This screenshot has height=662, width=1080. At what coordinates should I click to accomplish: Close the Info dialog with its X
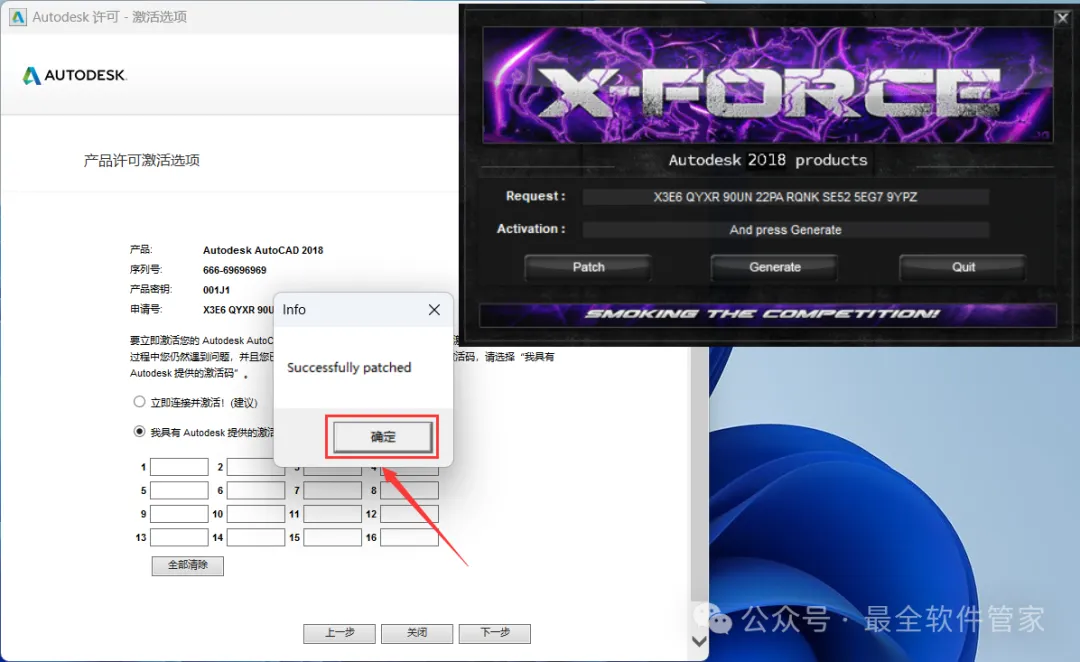tap(434, 310)
